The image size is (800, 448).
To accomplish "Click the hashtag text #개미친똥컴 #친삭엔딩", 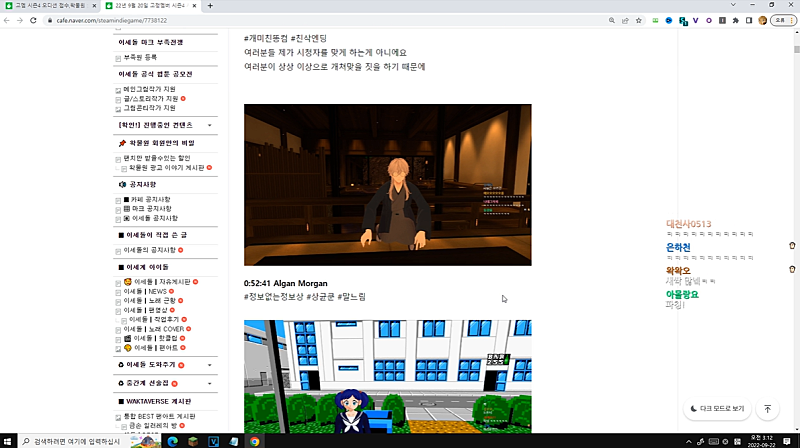I will [x=285, y=38].
